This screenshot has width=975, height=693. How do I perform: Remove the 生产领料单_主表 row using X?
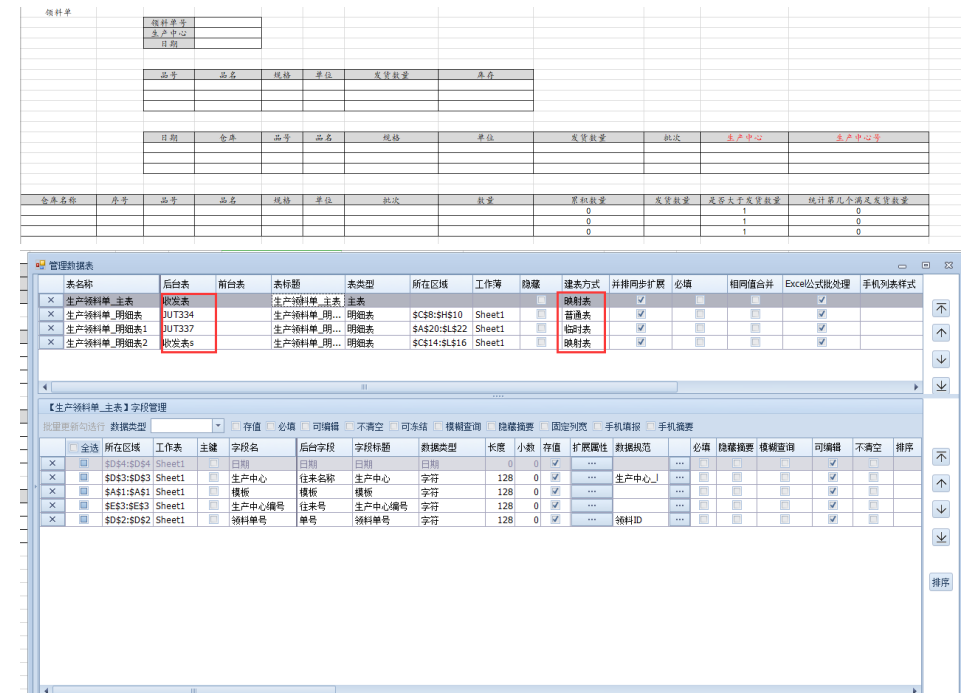(50, 300)
